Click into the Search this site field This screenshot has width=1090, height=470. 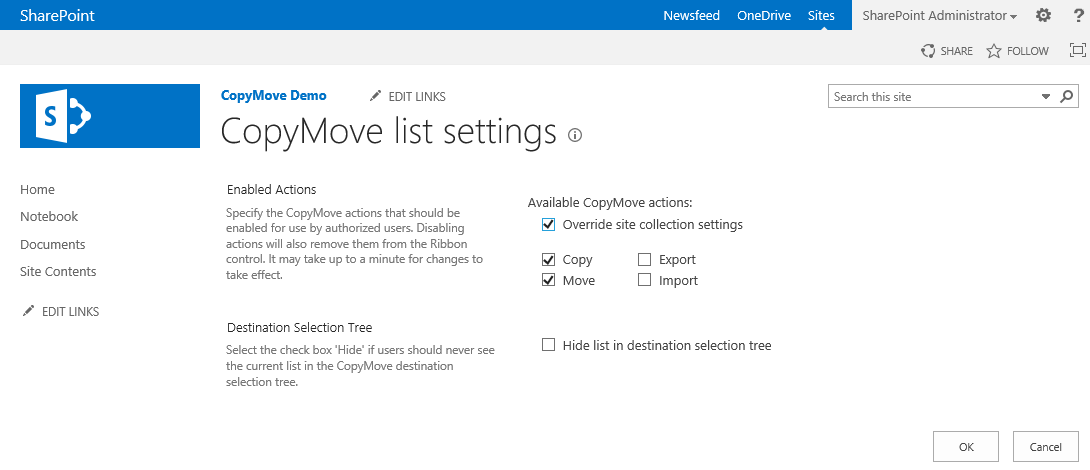click(934, 97)
